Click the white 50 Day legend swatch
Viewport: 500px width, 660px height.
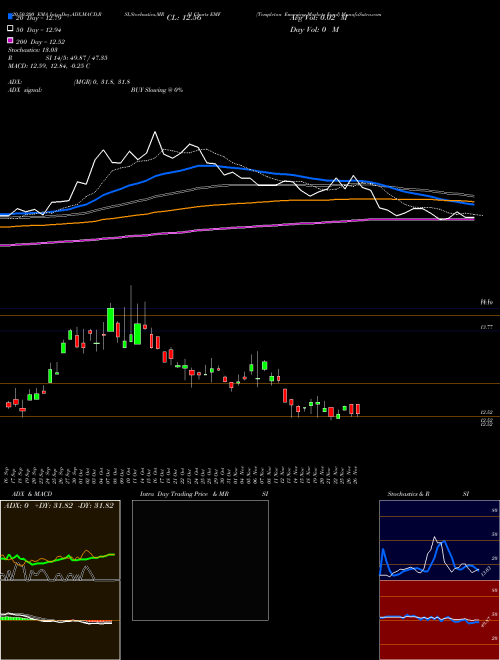(10, 29)
